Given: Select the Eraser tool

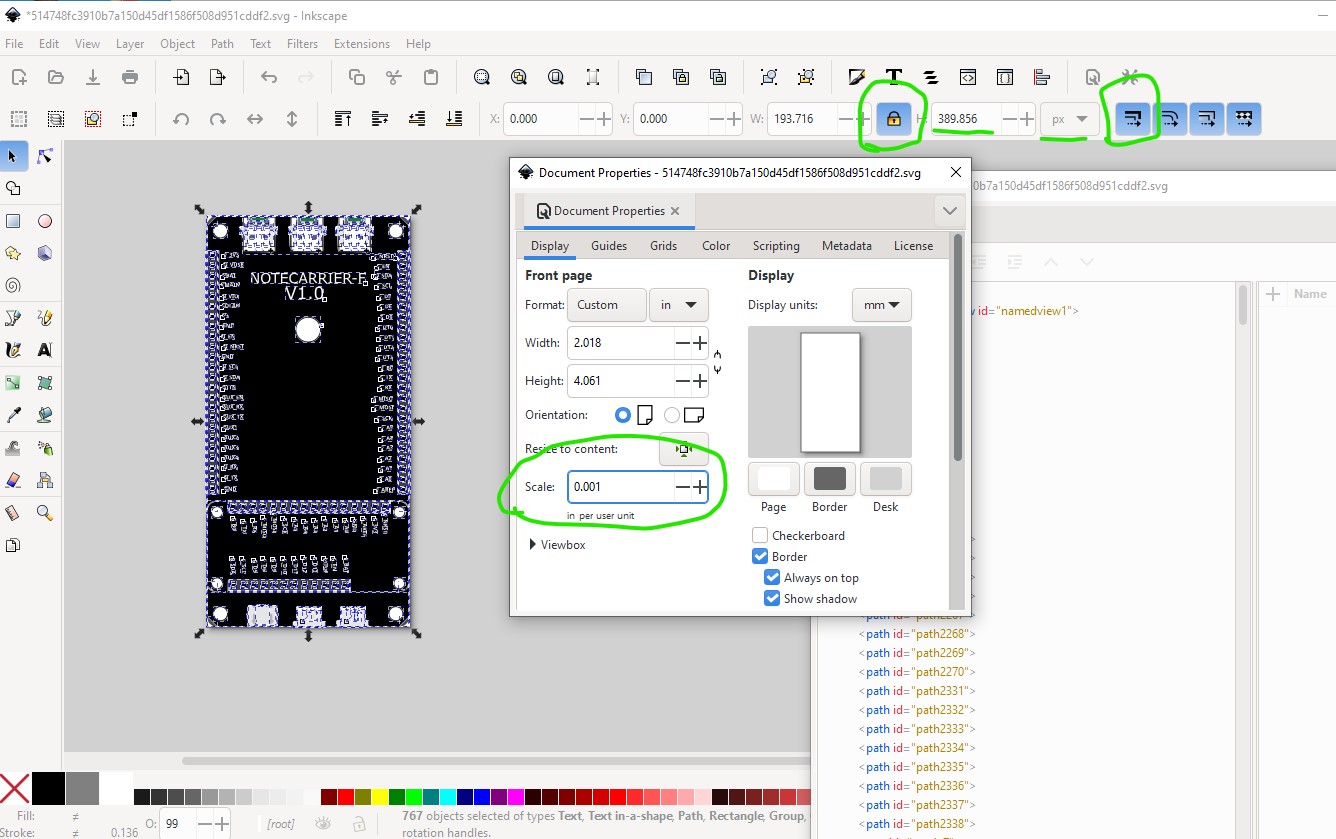Looking at the screenshot, I should tap(13, 480).
